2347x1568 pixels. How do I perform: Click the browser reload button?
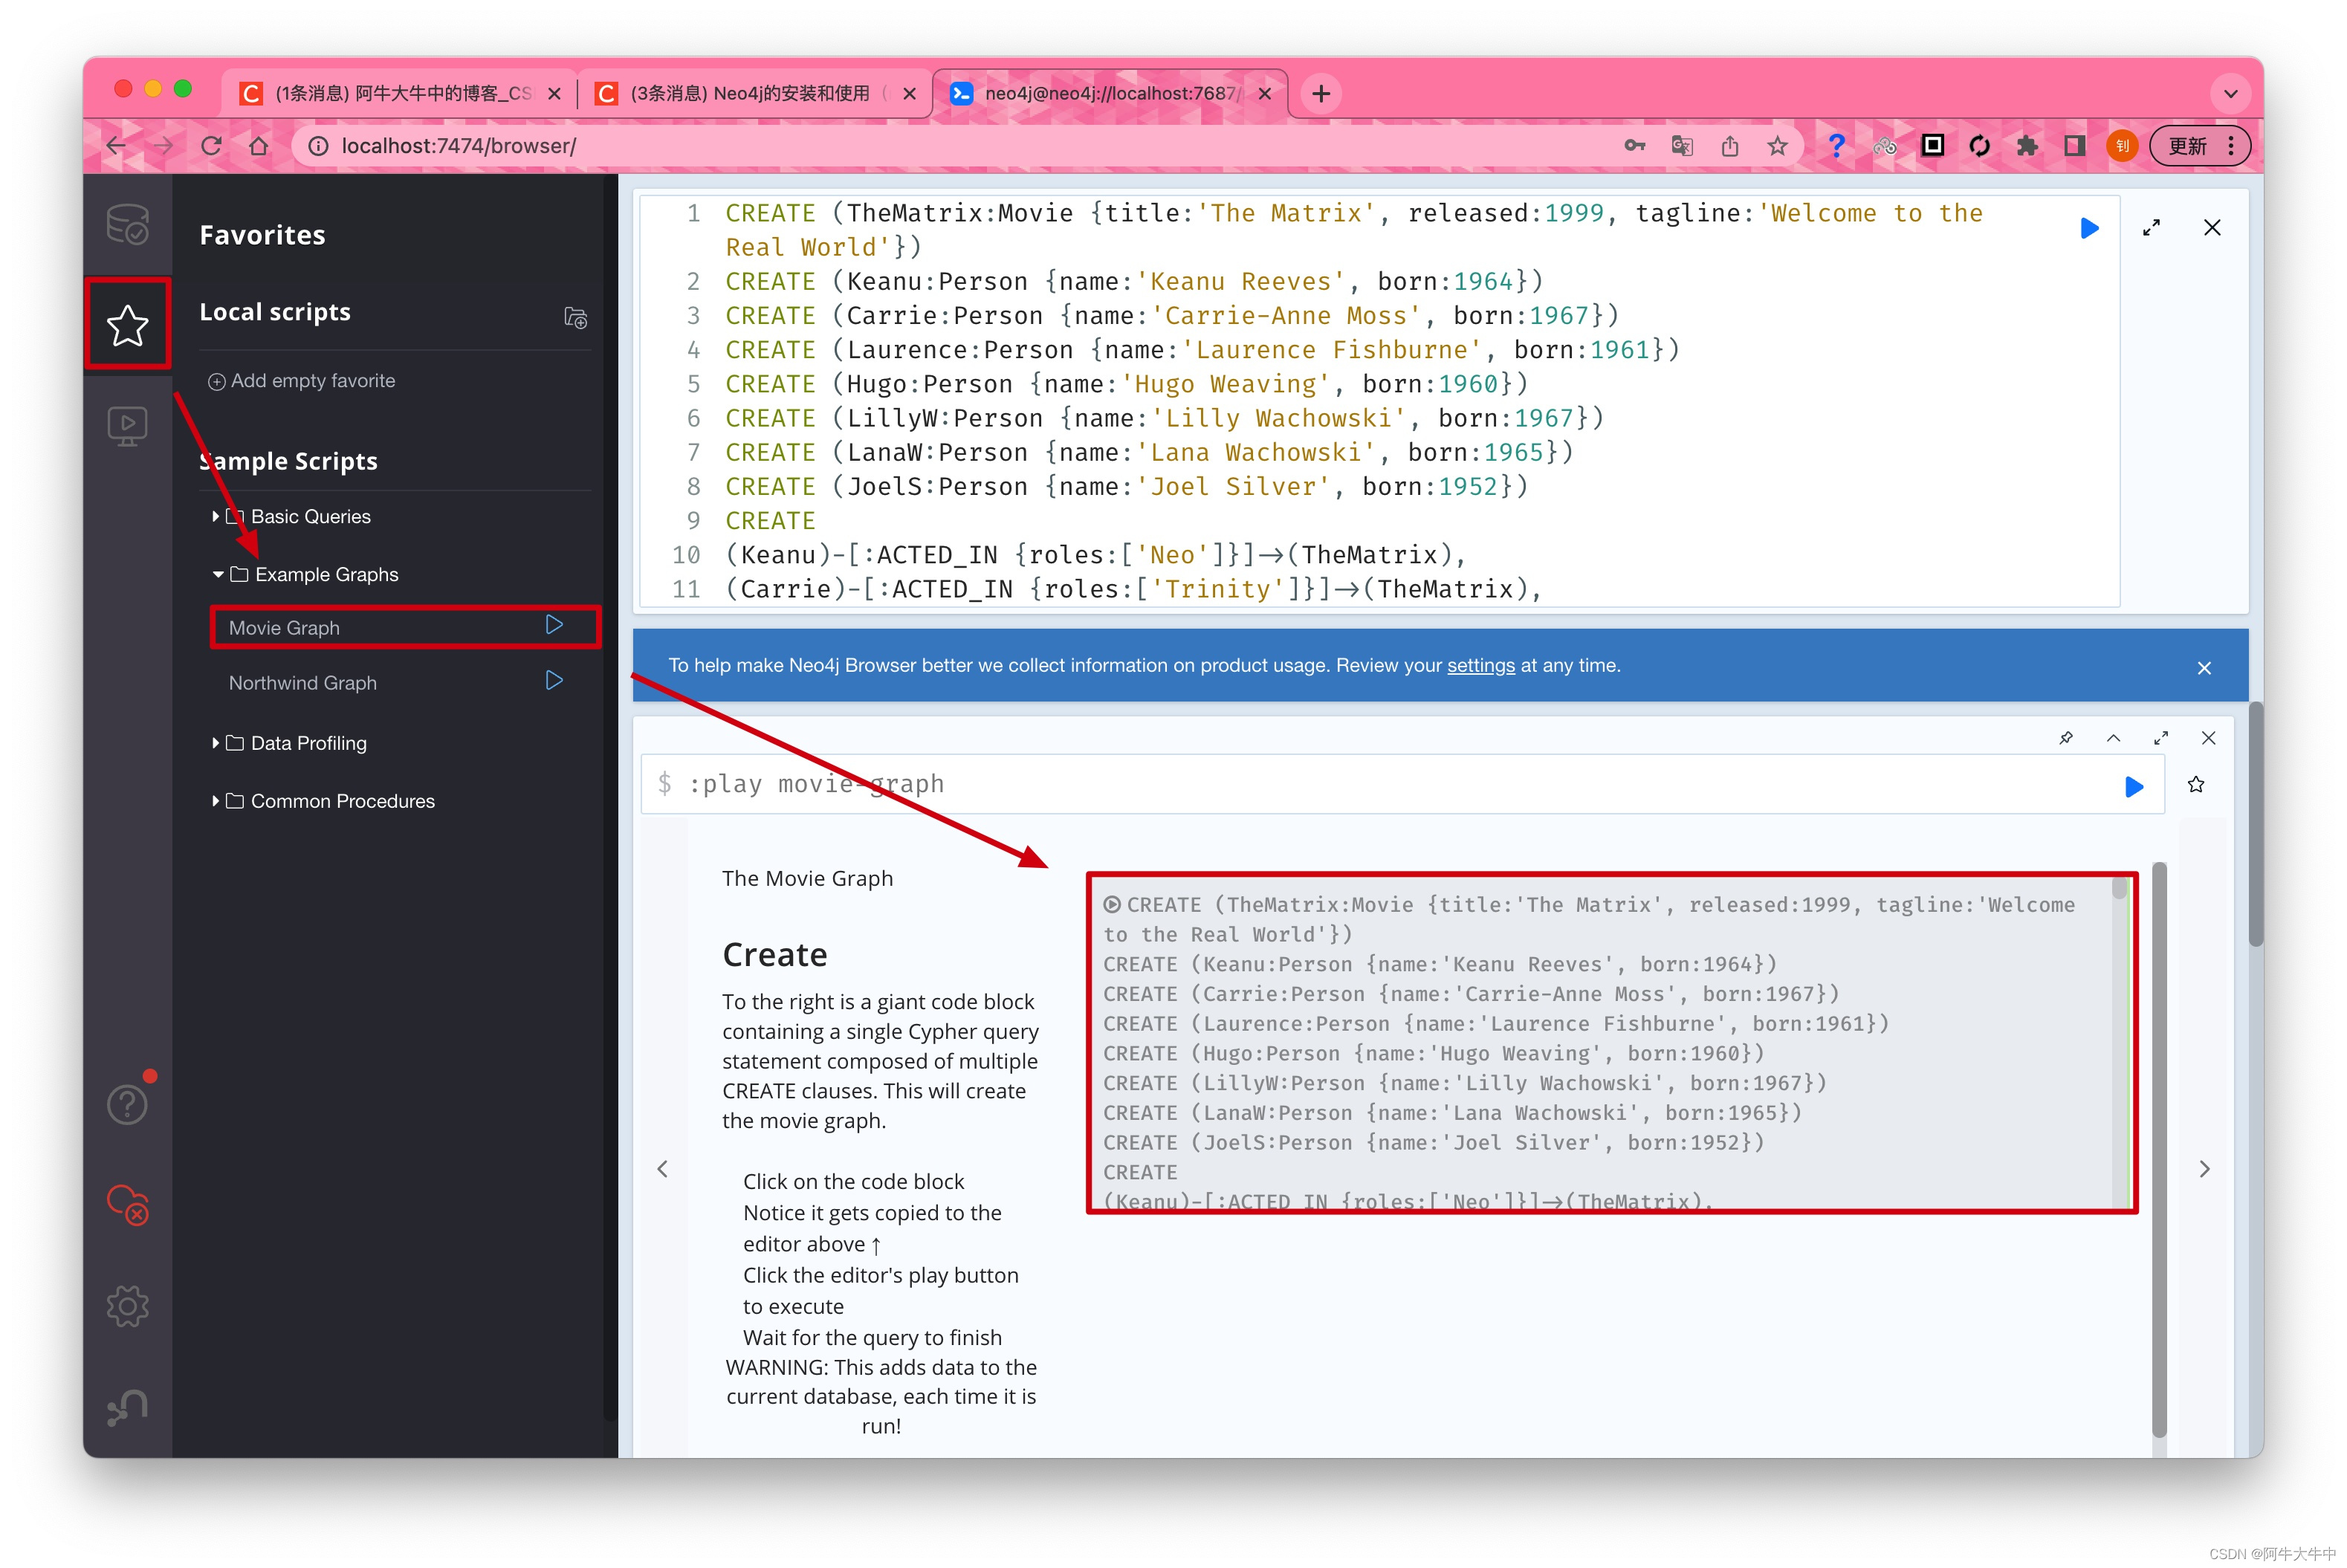pos(211,146)
